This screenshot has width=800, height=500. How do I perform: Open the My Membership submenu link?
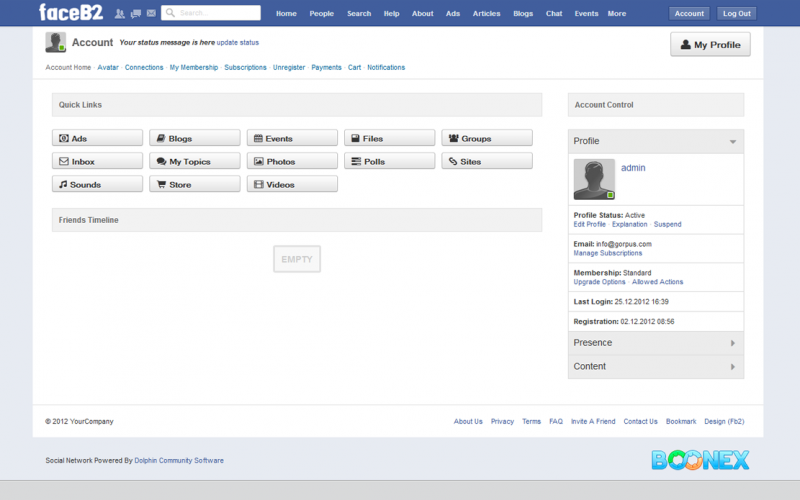[x=193, y=67]
